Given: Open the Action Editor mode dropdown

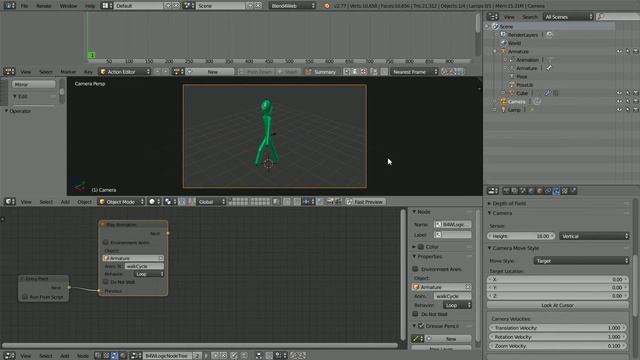Looking at the screenshot, I should point(125,72).
